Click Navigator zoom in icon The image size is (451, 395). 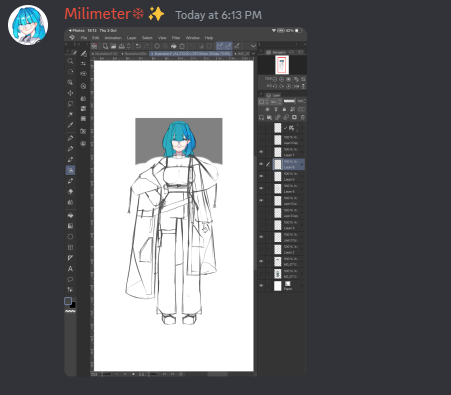pyautogui.click(x=282, y=79)
